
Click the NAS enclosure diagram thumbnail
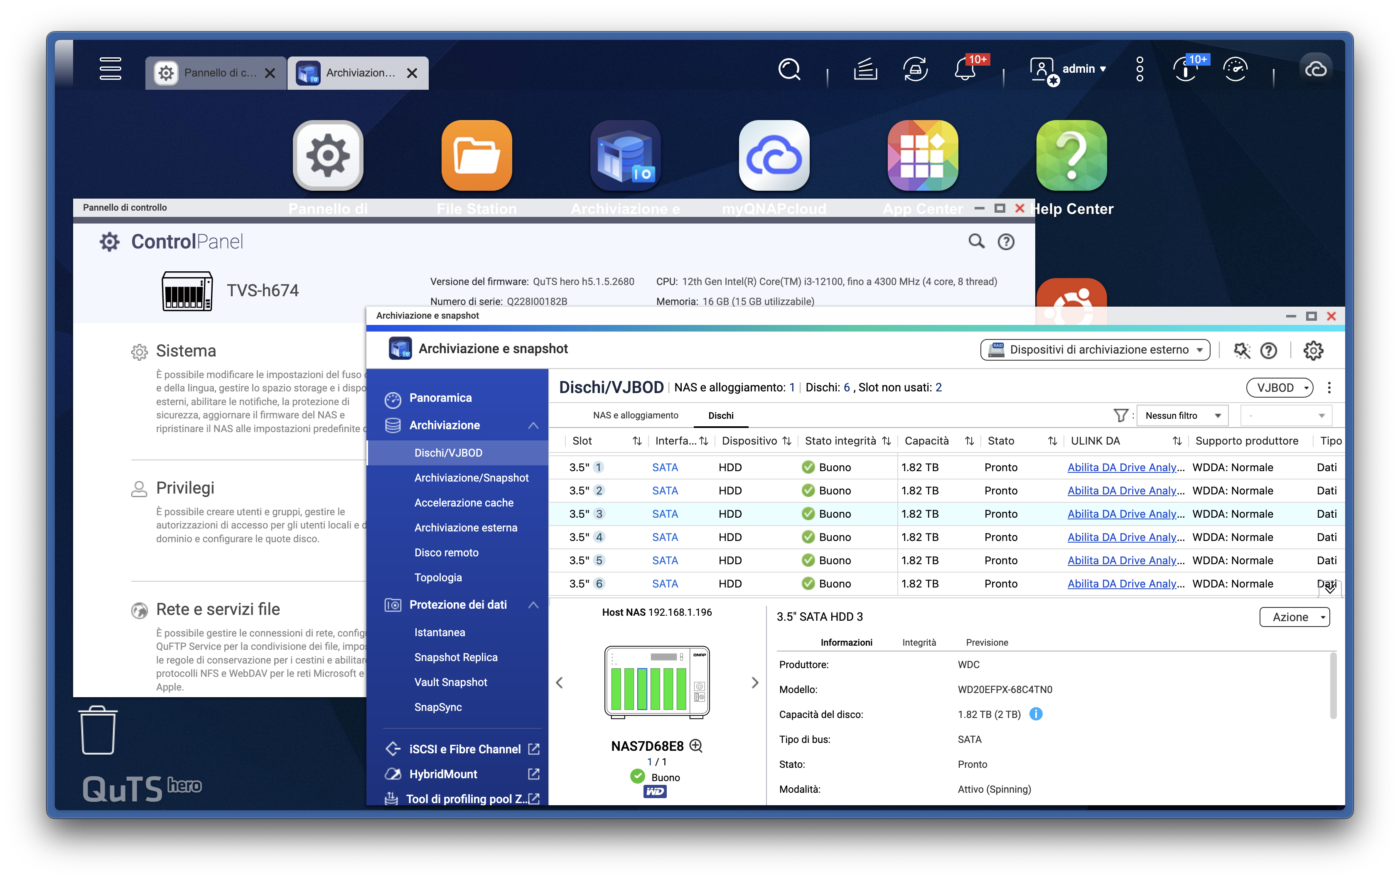click(x=657, y=683)
